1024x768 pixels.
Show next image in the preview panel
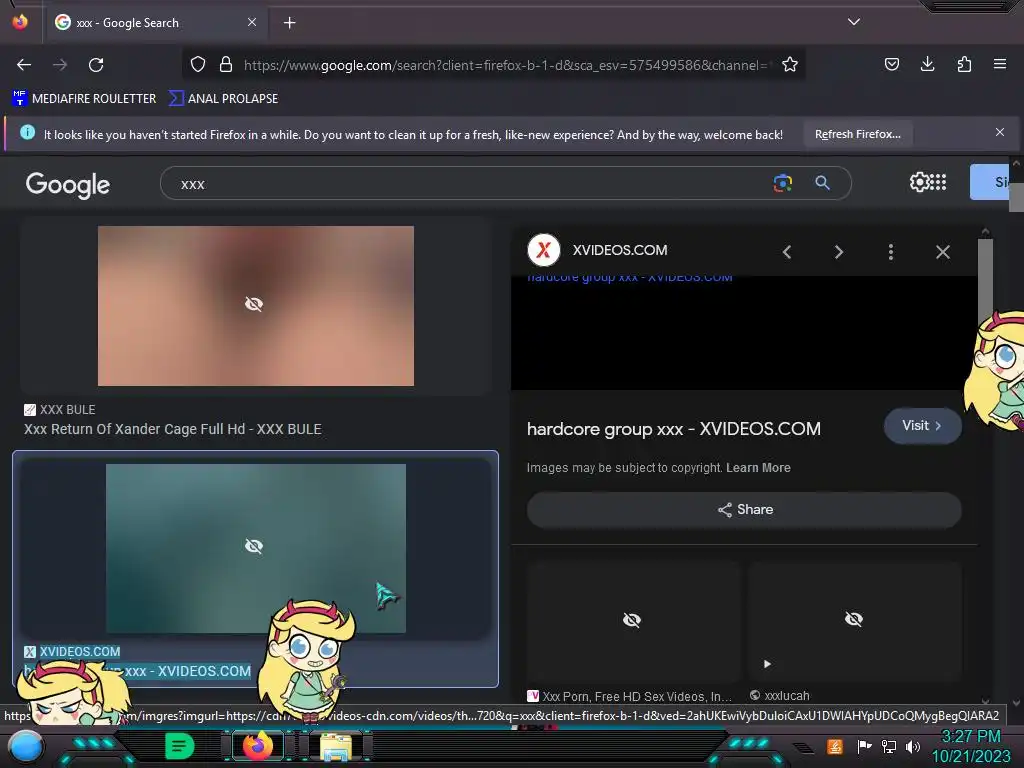pyautogui.click(x=839, y=252)
